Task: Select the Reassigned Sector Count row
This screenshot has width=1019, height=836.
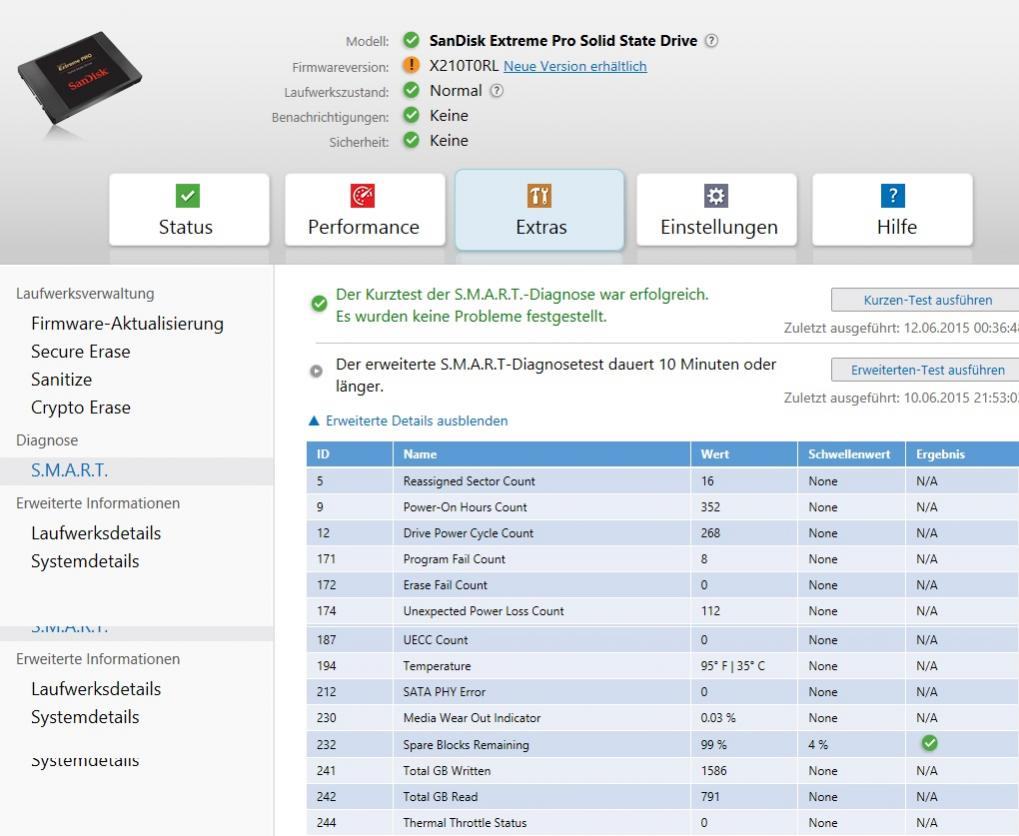Action: tap(663, 481)
